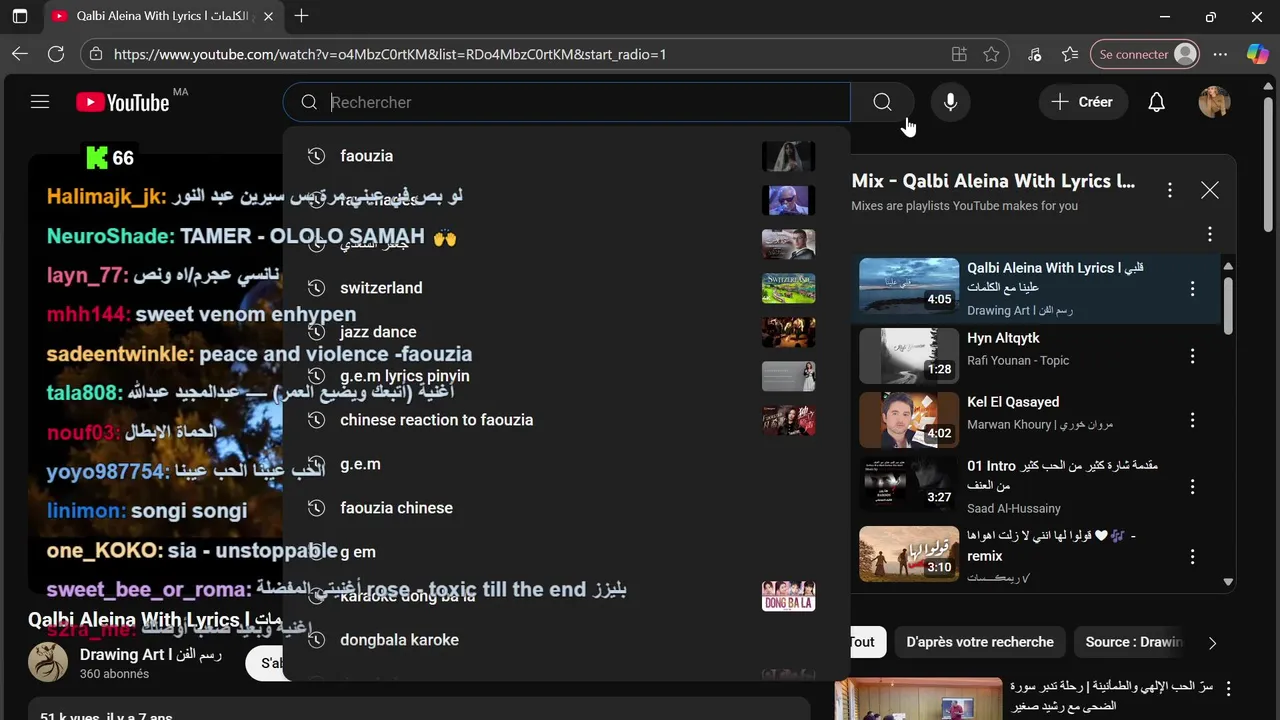Go back with the browser arrow
The height and width of the screenshot is (720, 1280).
(20, 54)
